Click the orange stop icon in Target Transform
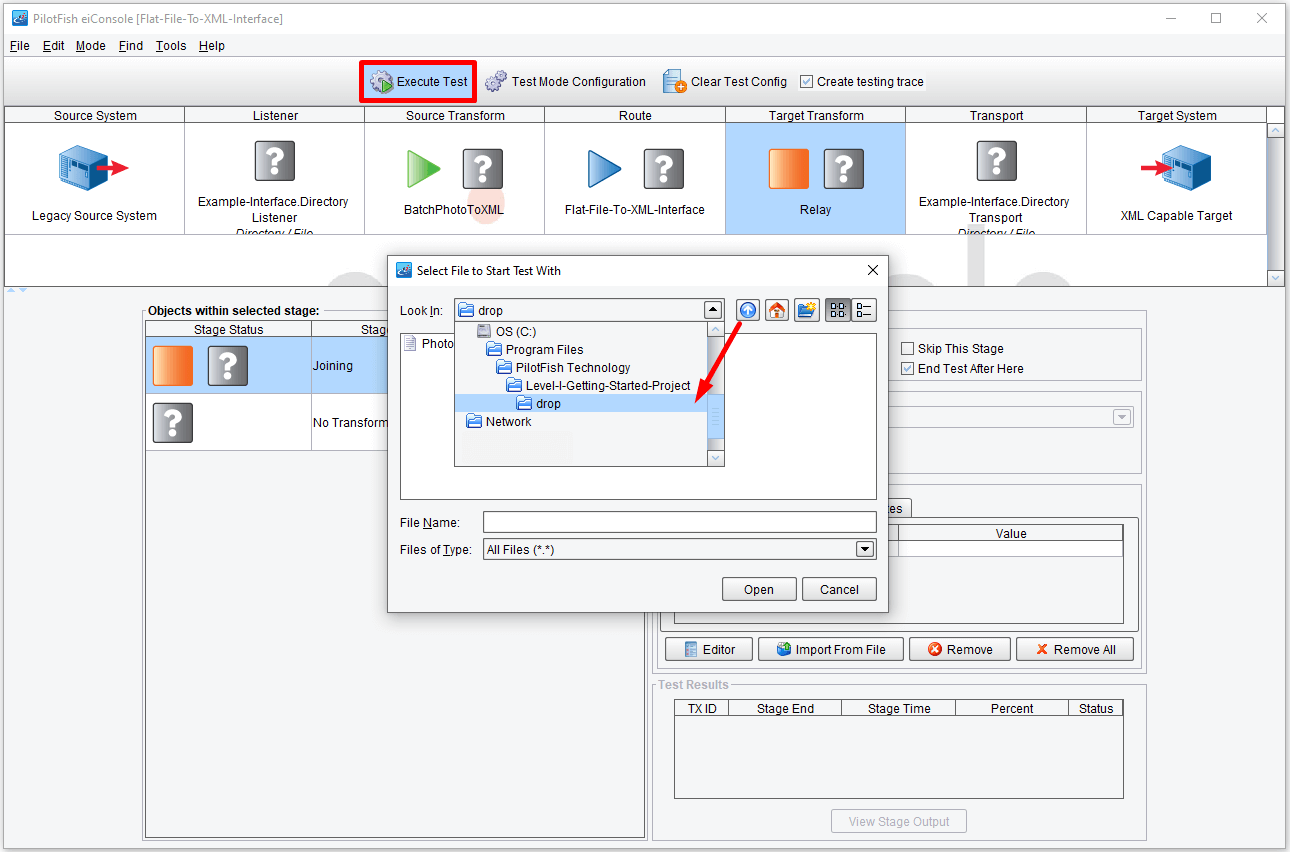 [x=789, y=169]
